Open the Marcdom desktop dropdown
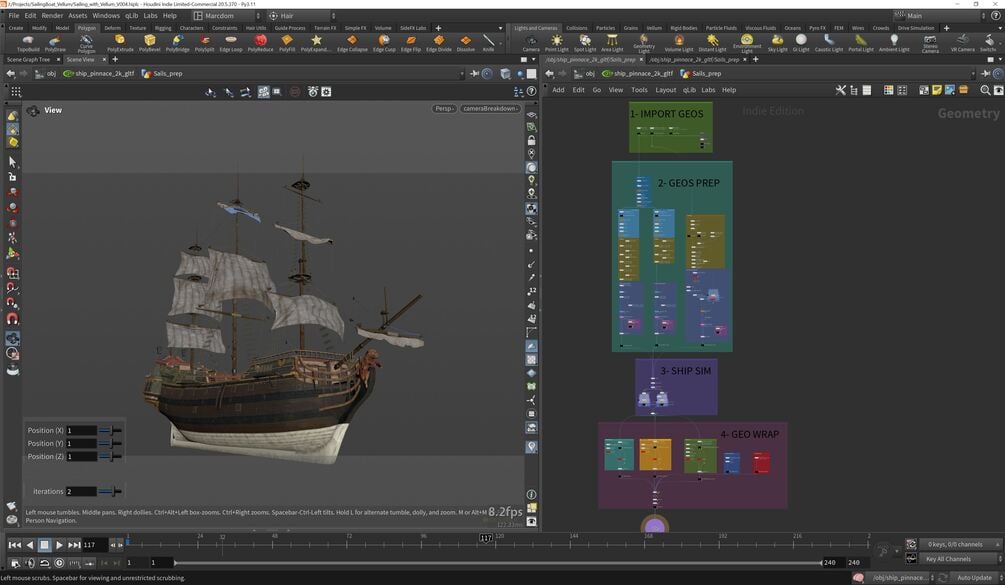Screen dimensions: 1005x585 [x=227, y=15]
